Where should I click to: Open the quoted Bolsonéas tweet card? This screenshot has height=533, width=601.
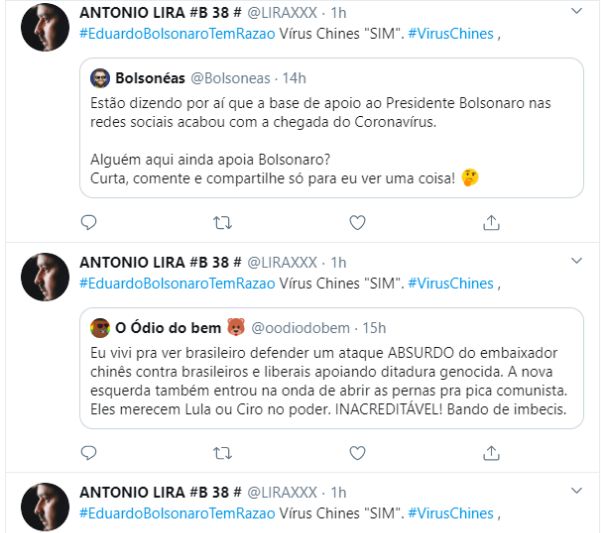(332, 128)
